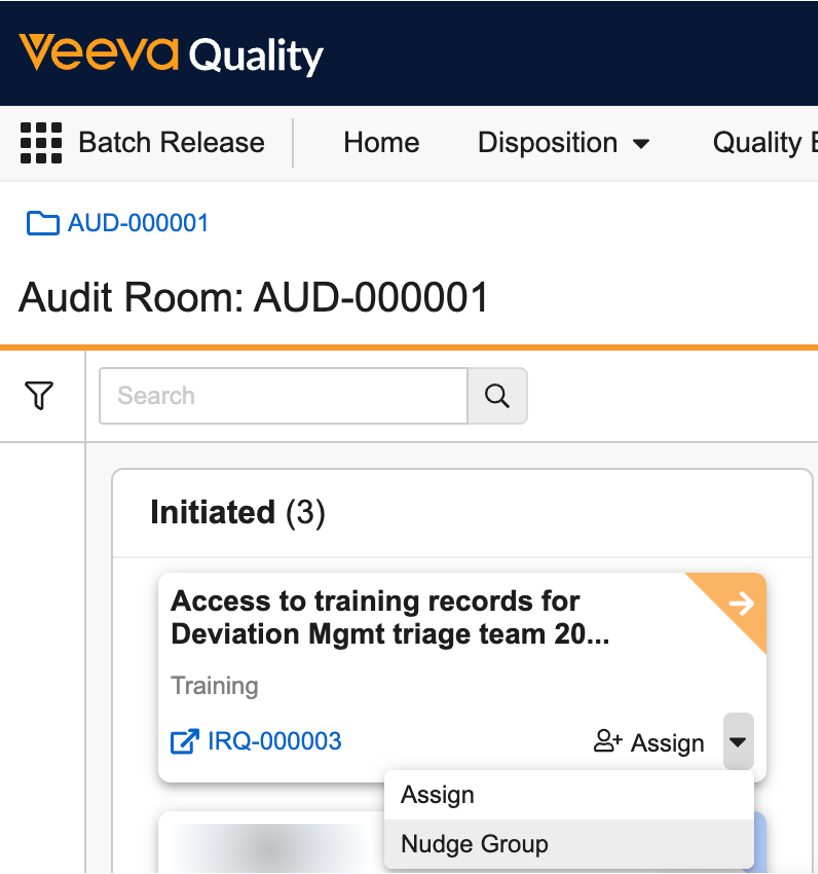Click the folder icon in breadcrumb

[42, 223]
